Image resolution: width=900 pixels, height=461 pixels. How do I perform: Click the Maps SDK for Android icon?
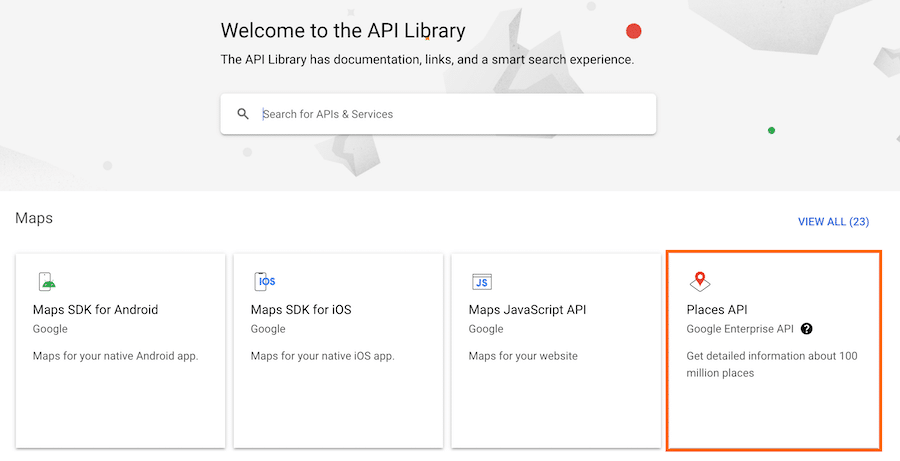click(46, 282)
